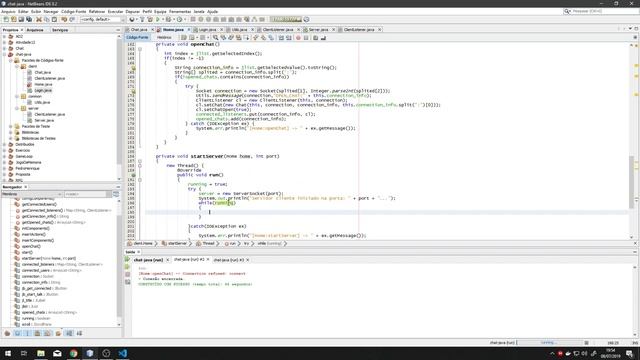Select openChat() in the Navigator list
Image resolution: width=640 pixels, height=360 pixels.
(31, 247)
